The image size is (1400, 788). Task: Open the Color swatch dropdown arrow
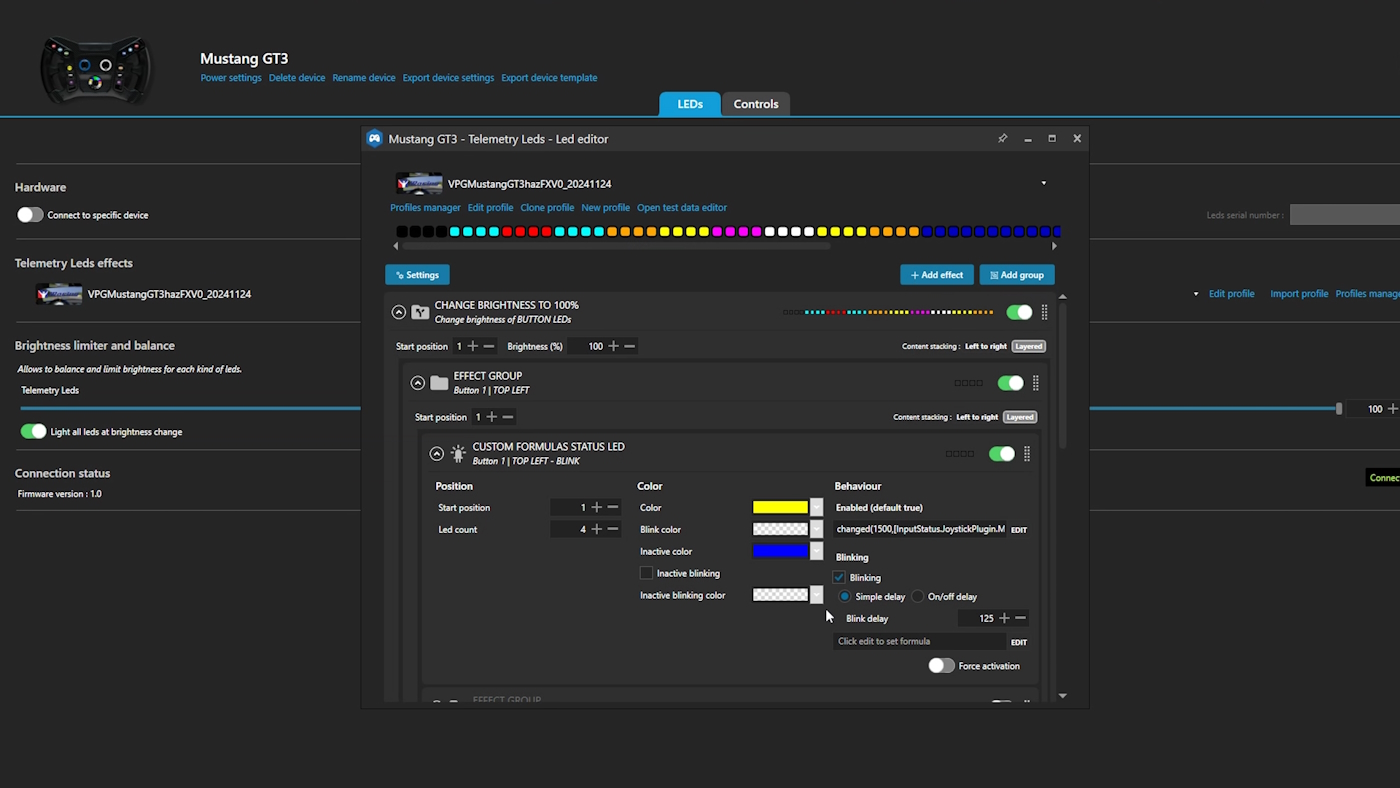[816, 507]
